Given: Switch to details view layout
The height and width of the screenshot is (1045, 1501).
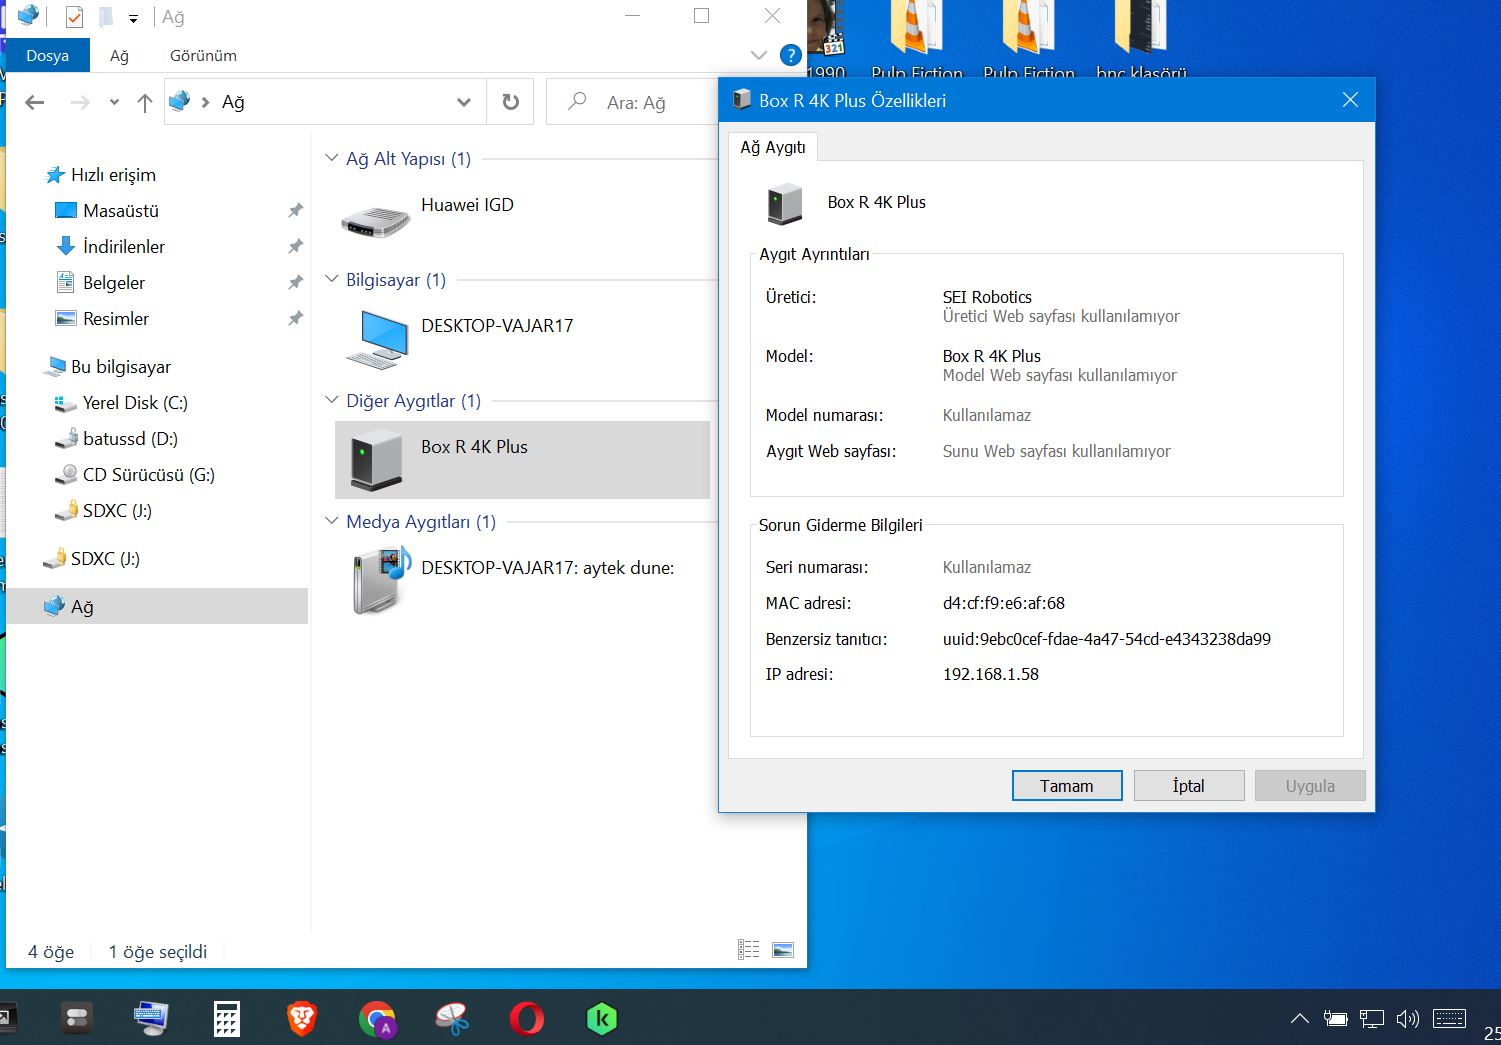Looking at the screenshot, I should (748, 950).
